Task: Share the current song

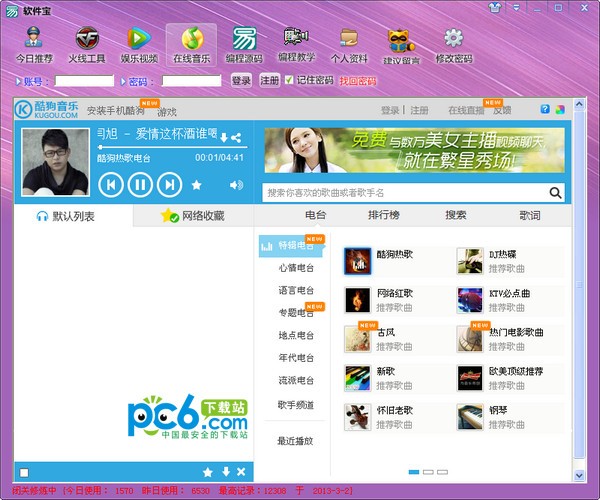Action: coord(236,138)
